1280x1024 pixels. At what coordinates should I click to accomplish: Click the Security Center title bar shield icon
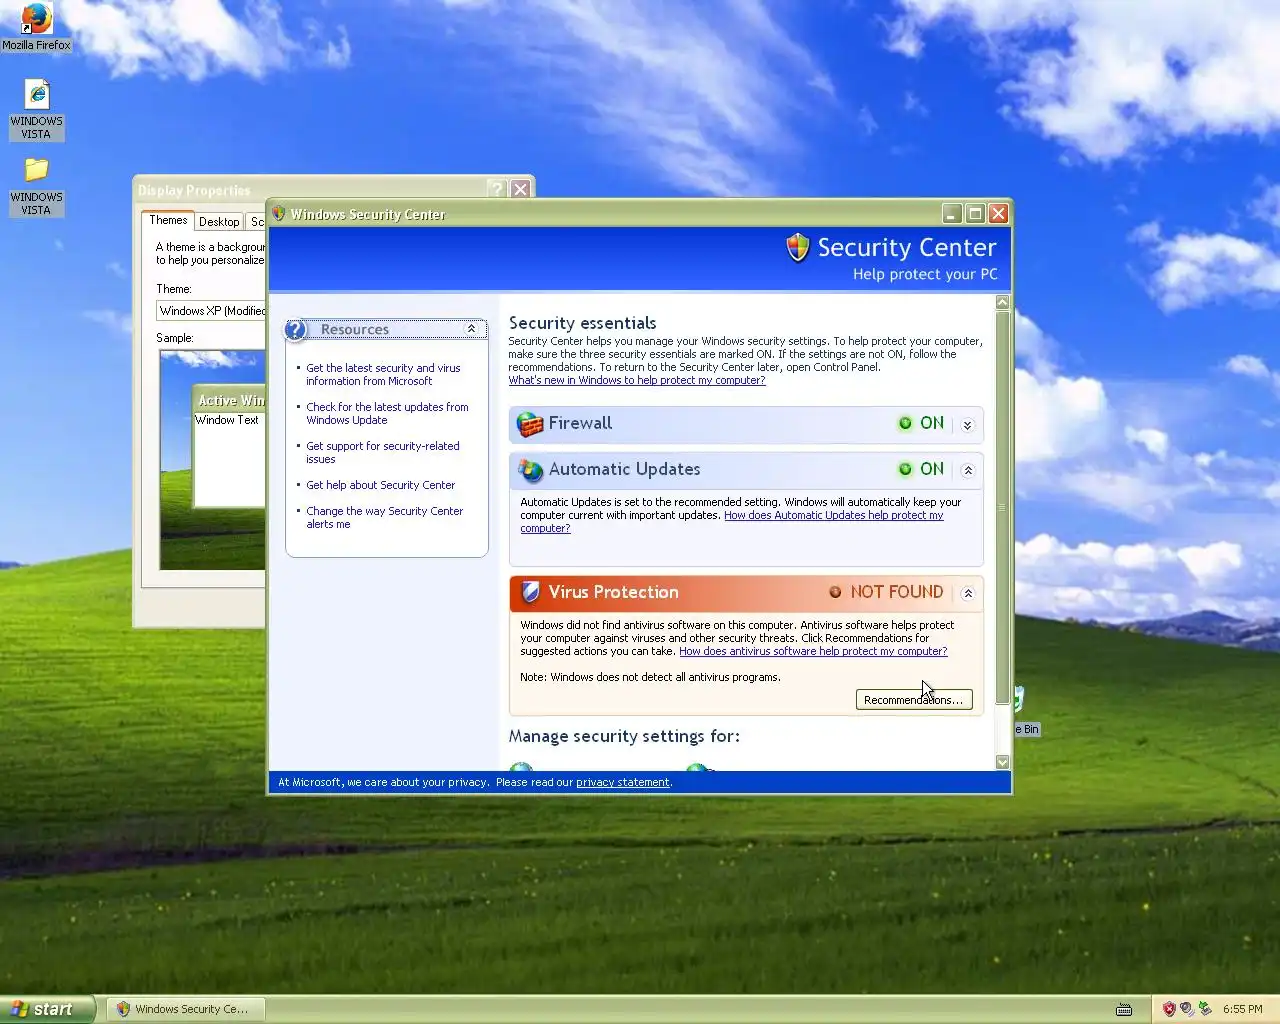pyautogui.click(x=279, y=214)
